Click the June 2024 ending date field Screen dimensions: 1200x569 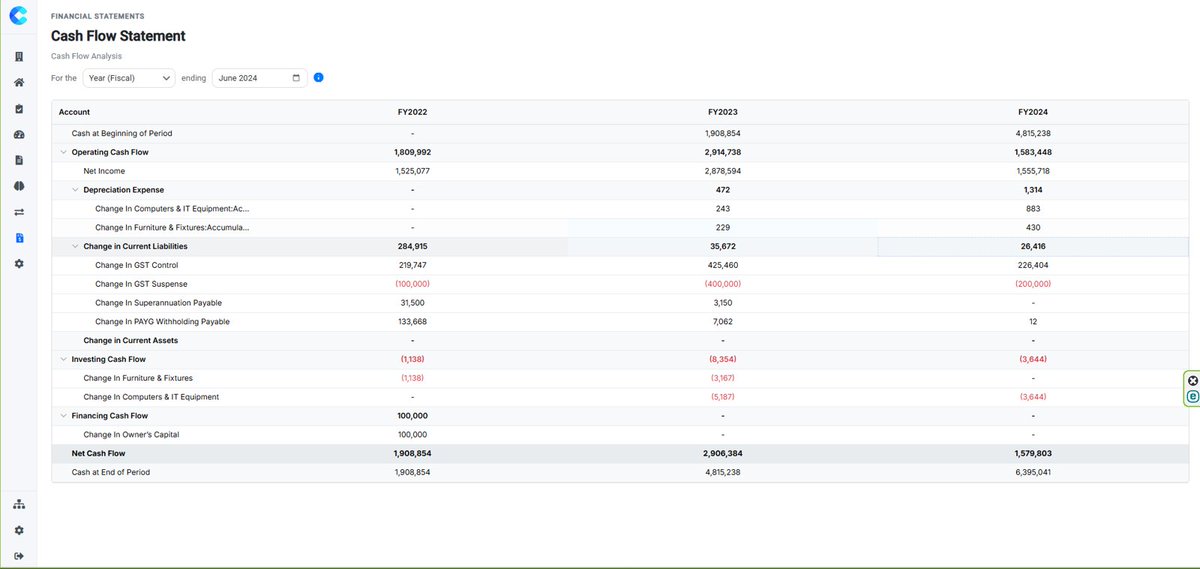(x=259, y=77)
